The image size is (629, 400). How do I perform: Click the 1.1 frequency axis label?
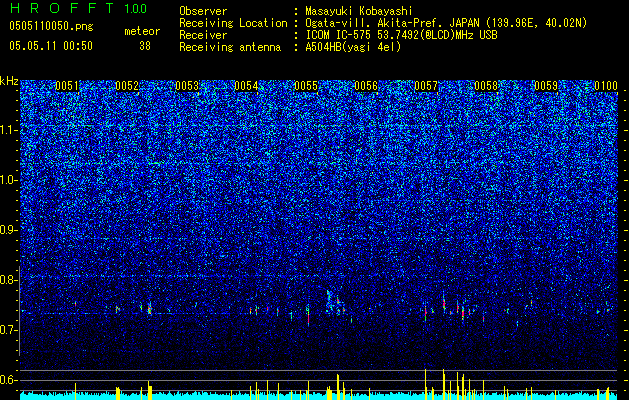coord(9,130)
